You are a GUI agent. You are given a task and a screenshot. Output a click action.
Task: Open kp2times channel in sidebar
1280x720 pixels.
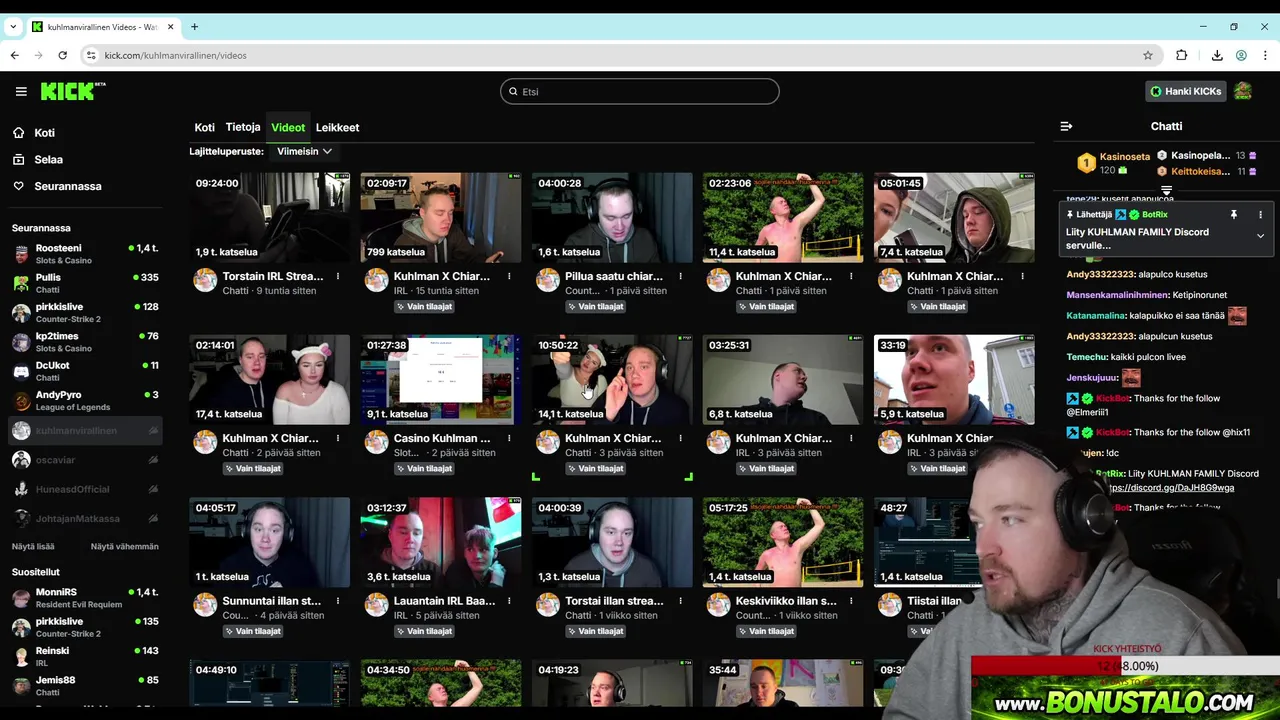pos(86,342)
